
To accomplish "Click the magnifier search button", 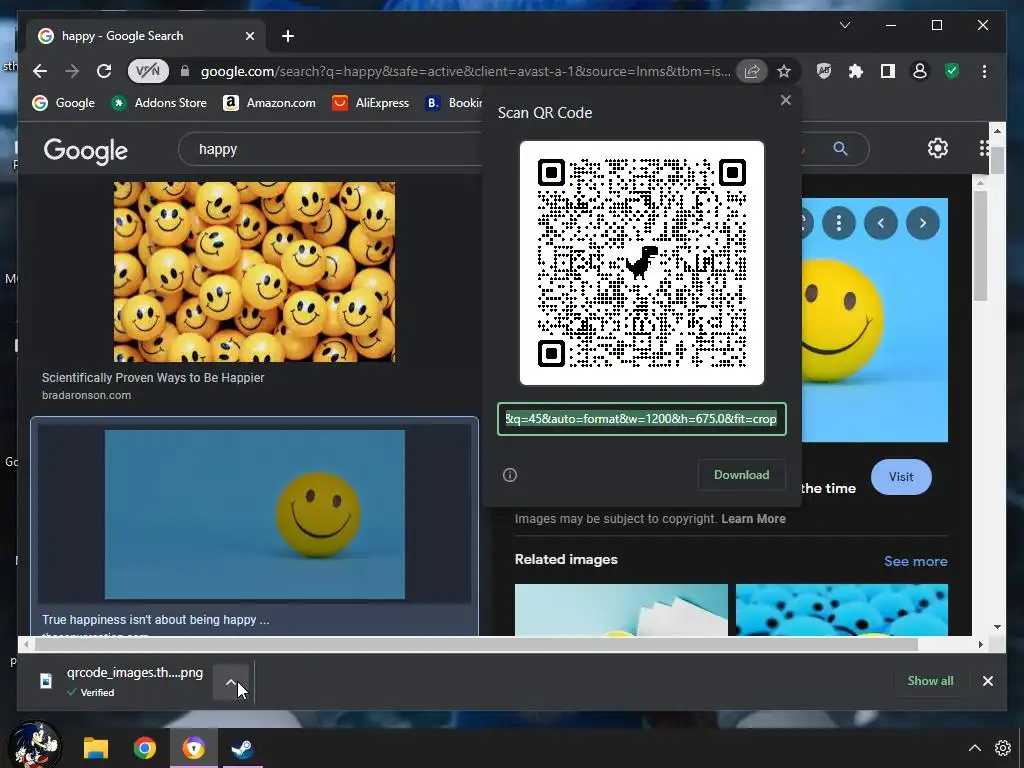I will (x=840, y=149).
